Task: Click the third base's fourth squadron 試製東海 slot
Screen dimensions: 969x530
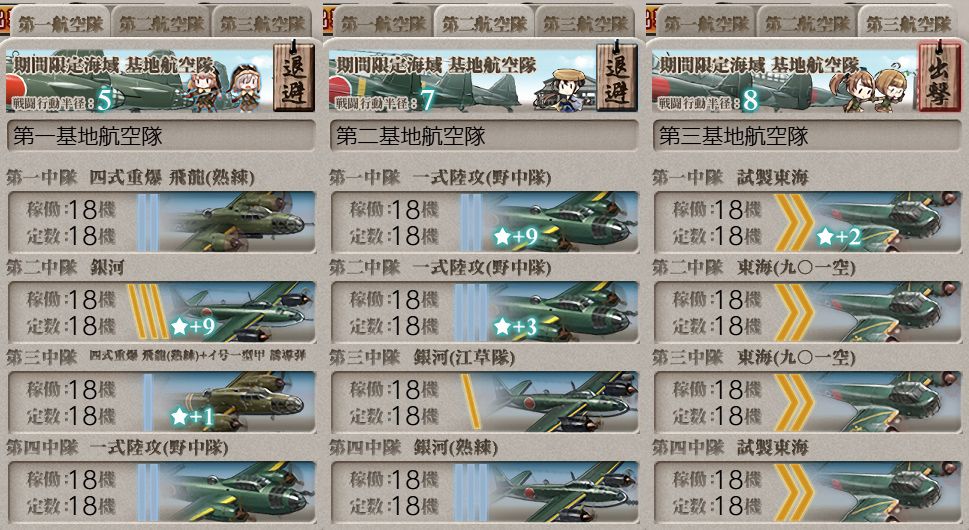Action: tap(808, 492)
